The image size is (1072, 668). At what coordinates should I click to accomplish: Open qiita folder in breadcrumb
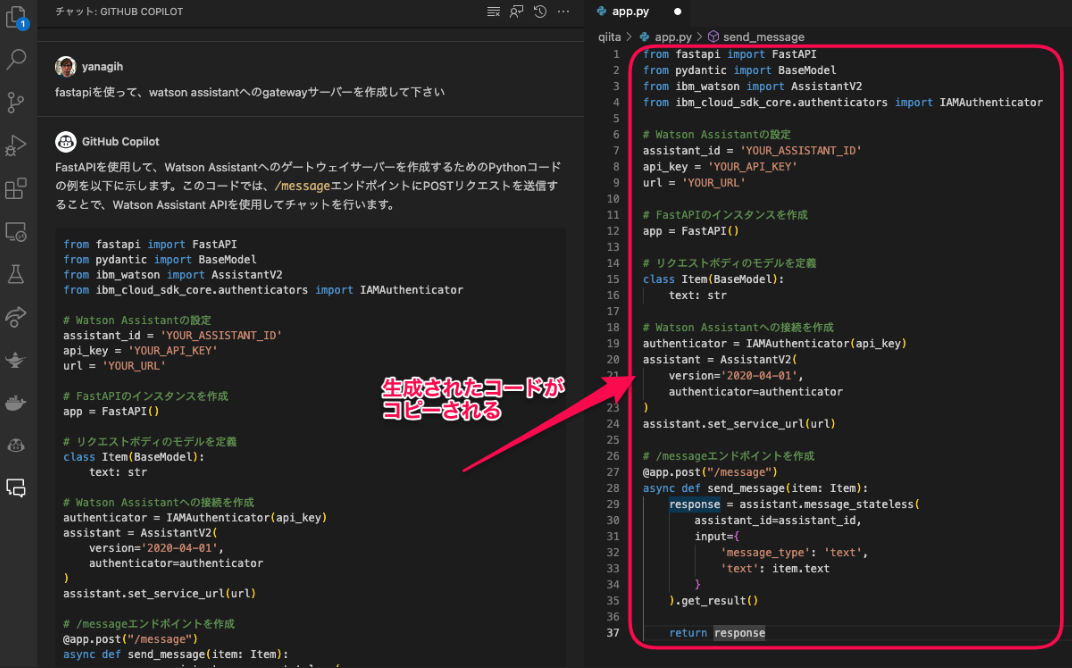tap(609, 37)
